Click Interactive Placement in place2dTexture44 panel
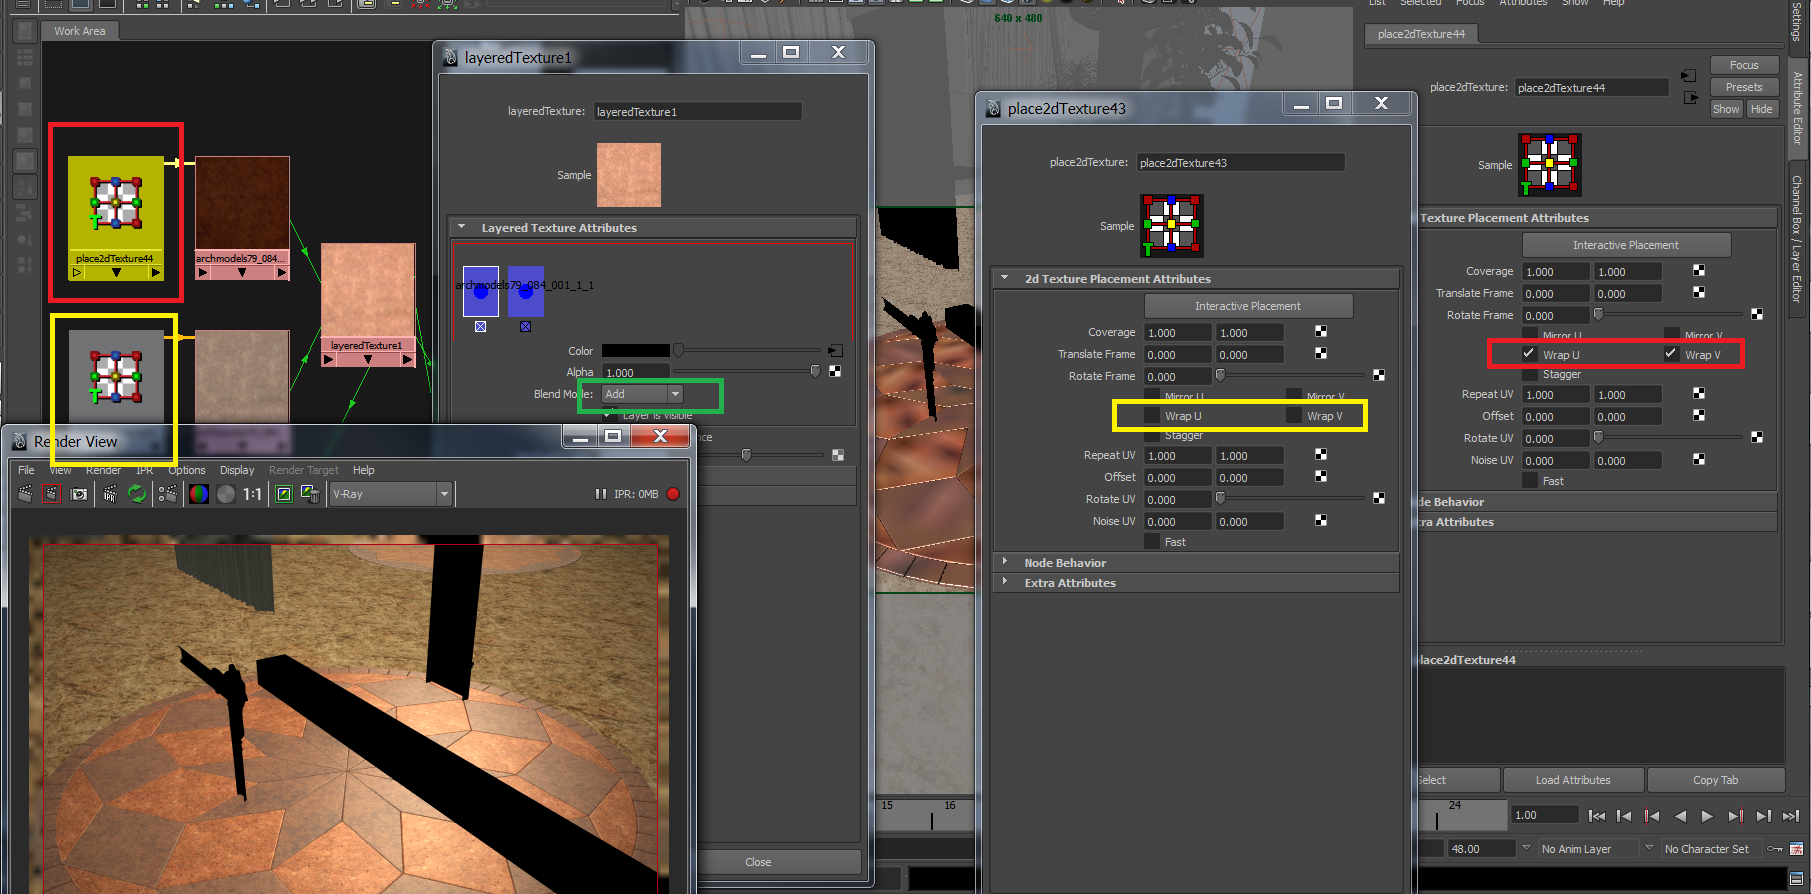 pyautogui.click(x=1626, y=245)
